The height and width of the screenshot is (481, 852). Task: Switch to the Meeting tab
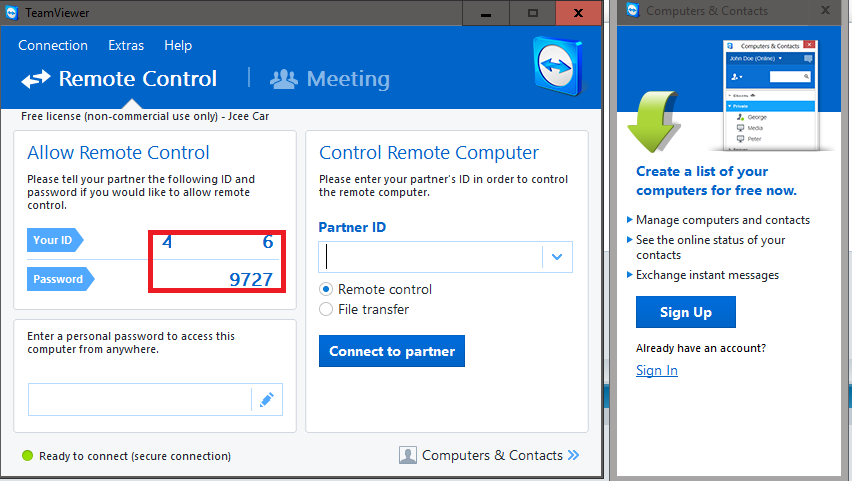pyautogui.click(x=347, y=79)
